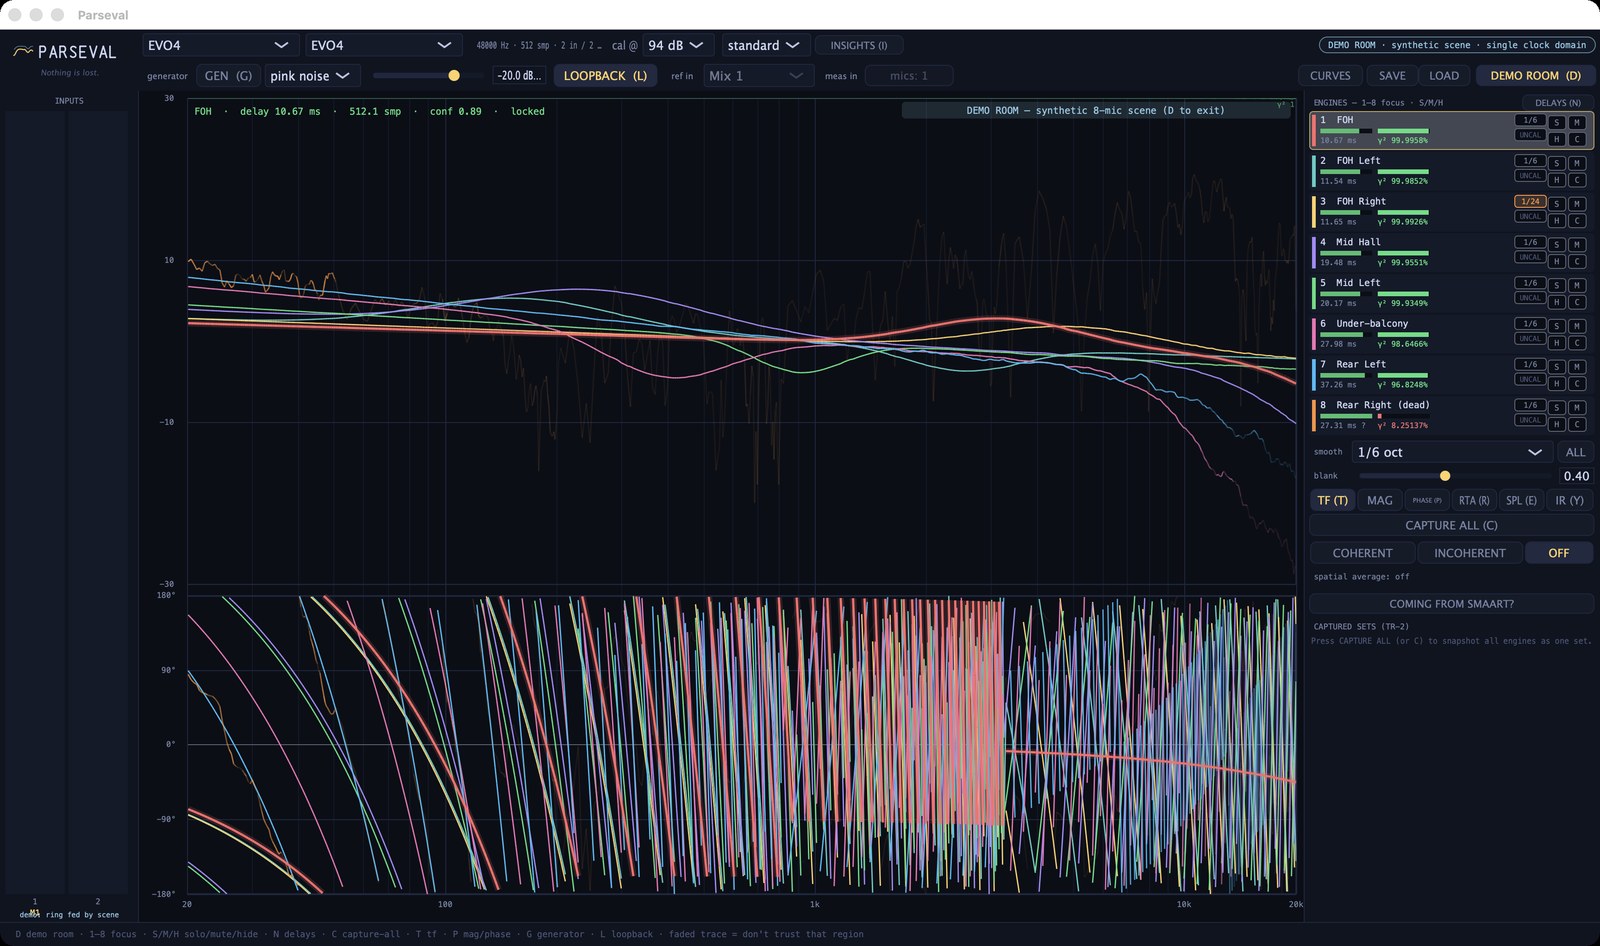1600x946 pixels.
Task: Capture the FOH Left engine (C)
Action: (x=1577, y=180)
